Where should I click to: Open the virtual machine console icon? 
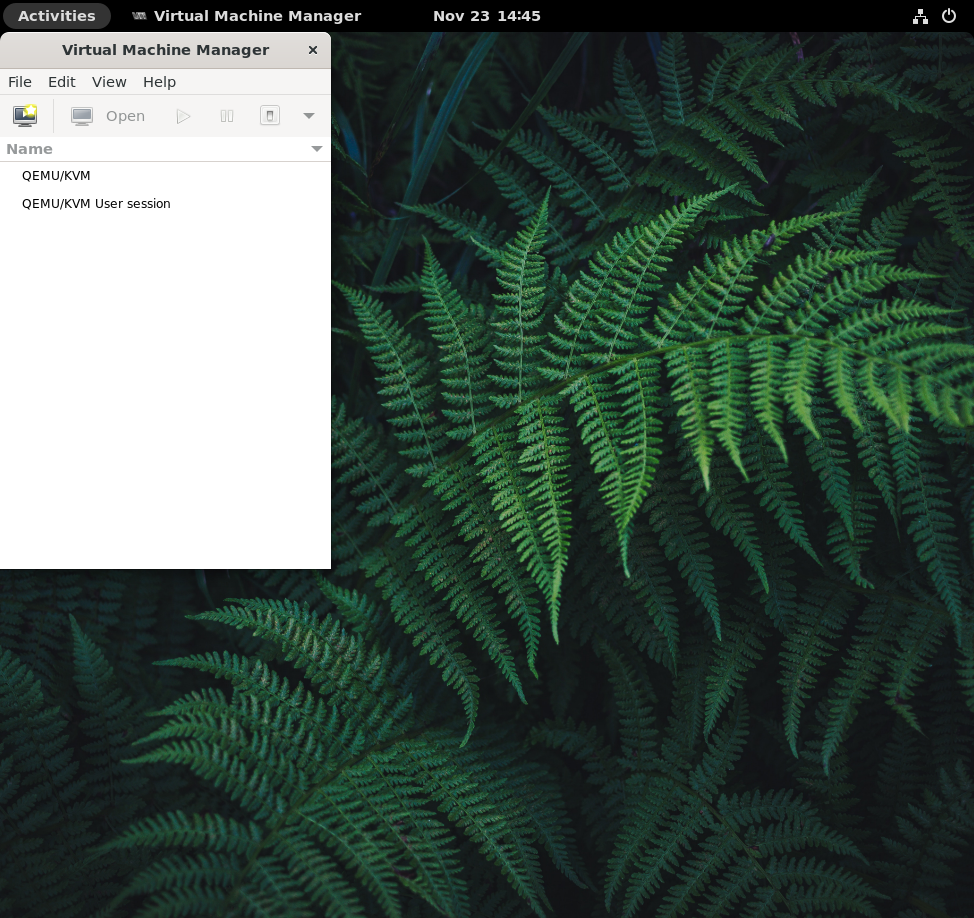(x=81, y=115)
